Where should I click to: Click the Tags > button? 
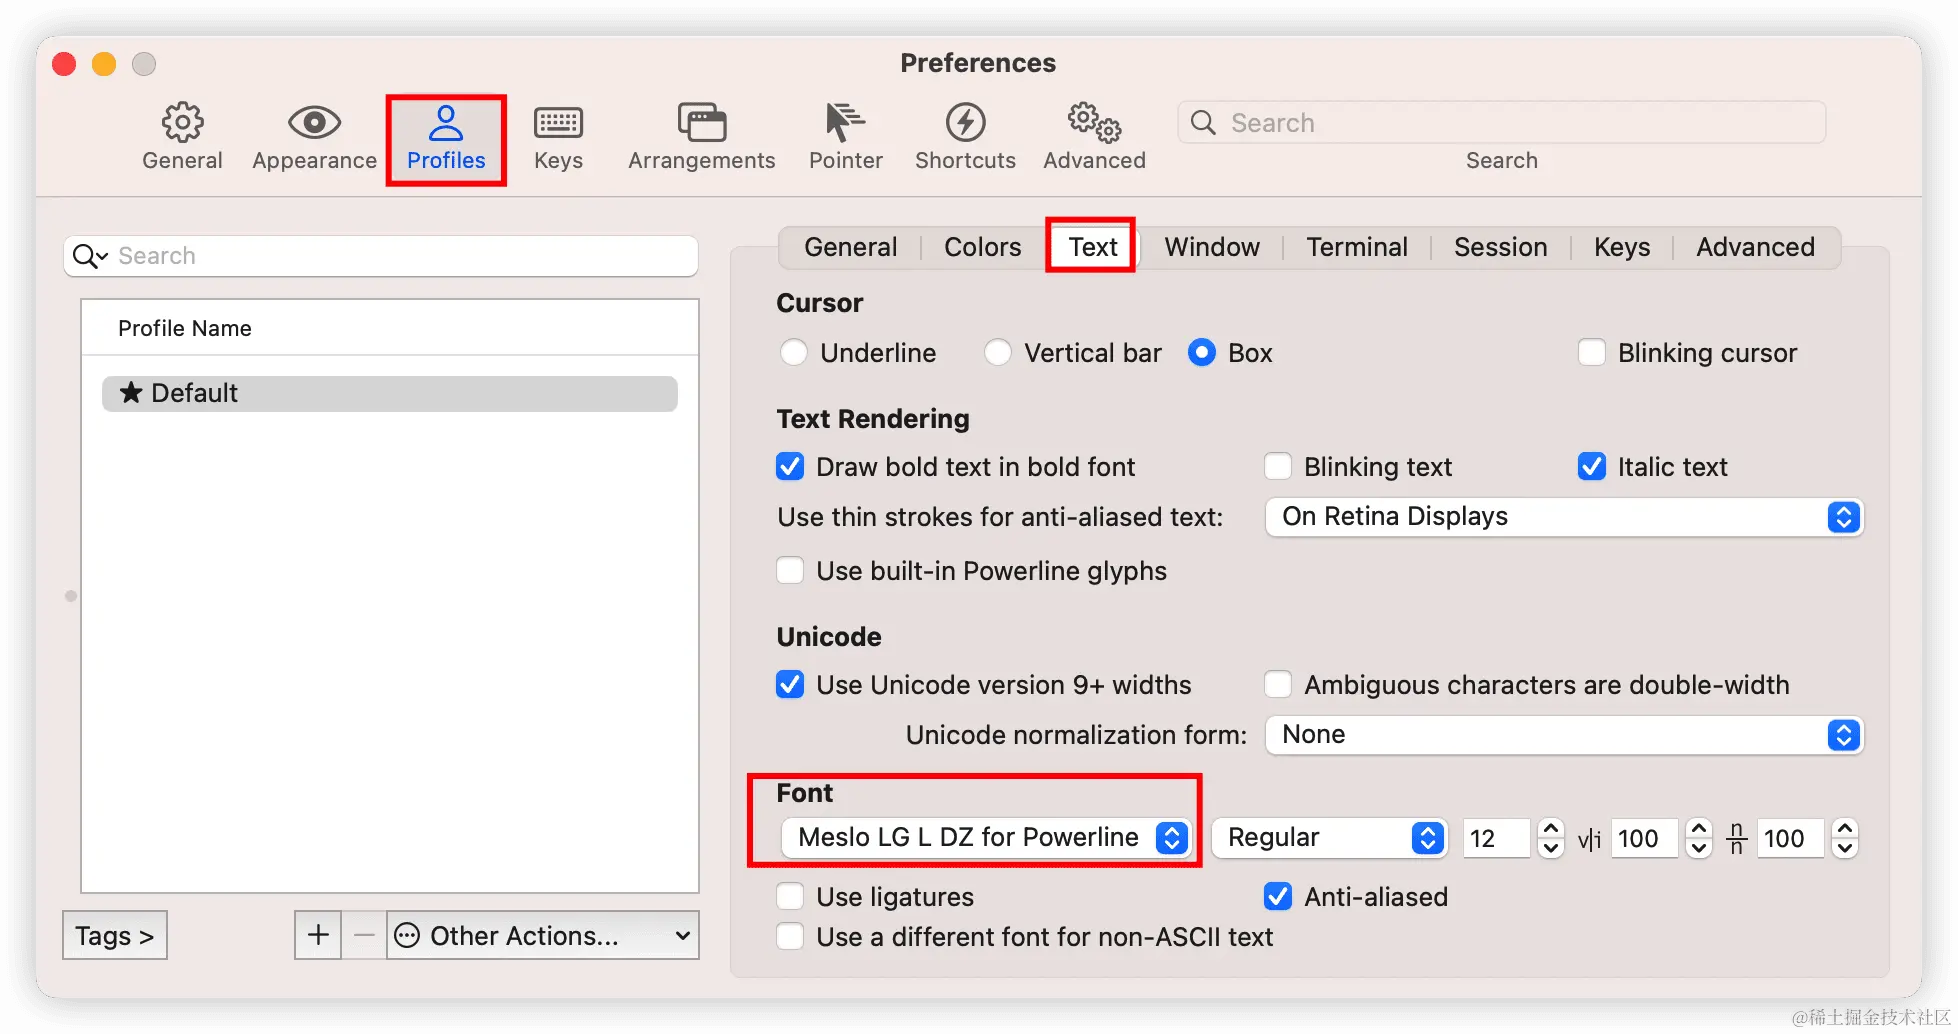tap(115, 935)
